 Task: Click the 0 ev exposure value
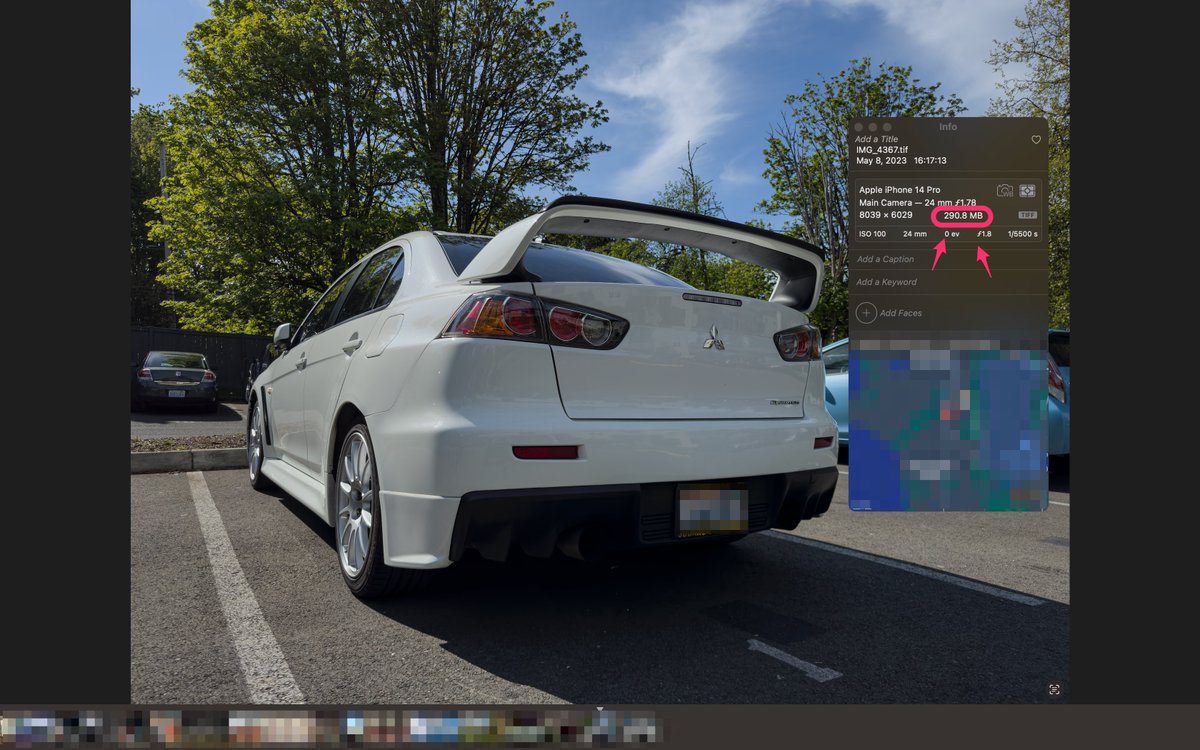(952, 234)
